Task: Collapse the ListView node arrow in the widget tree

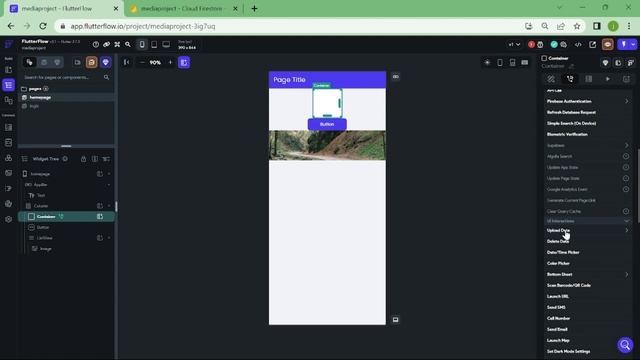Action: tap(109, 238)
